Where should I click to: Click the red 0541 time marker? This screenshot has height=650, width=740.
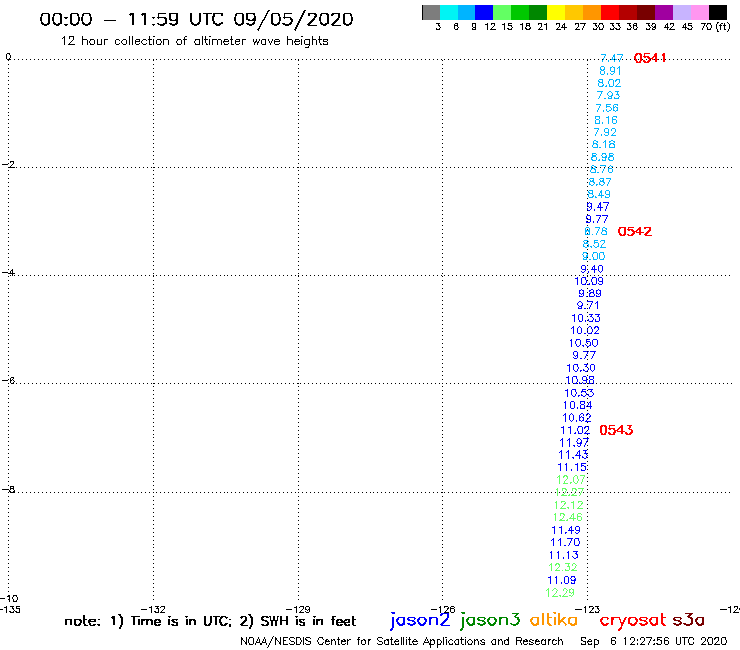(650, 58)
